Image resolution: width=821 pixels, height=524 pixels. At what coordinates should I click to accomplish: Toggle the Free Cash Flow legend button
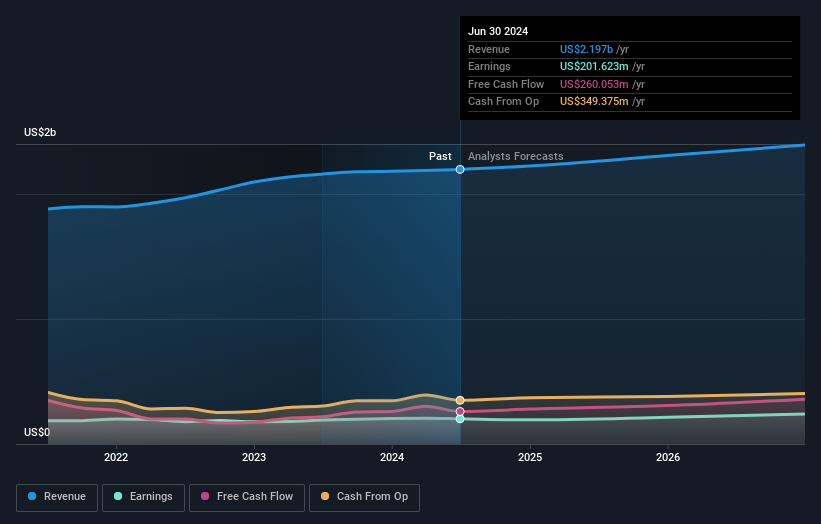pos(247,497)
